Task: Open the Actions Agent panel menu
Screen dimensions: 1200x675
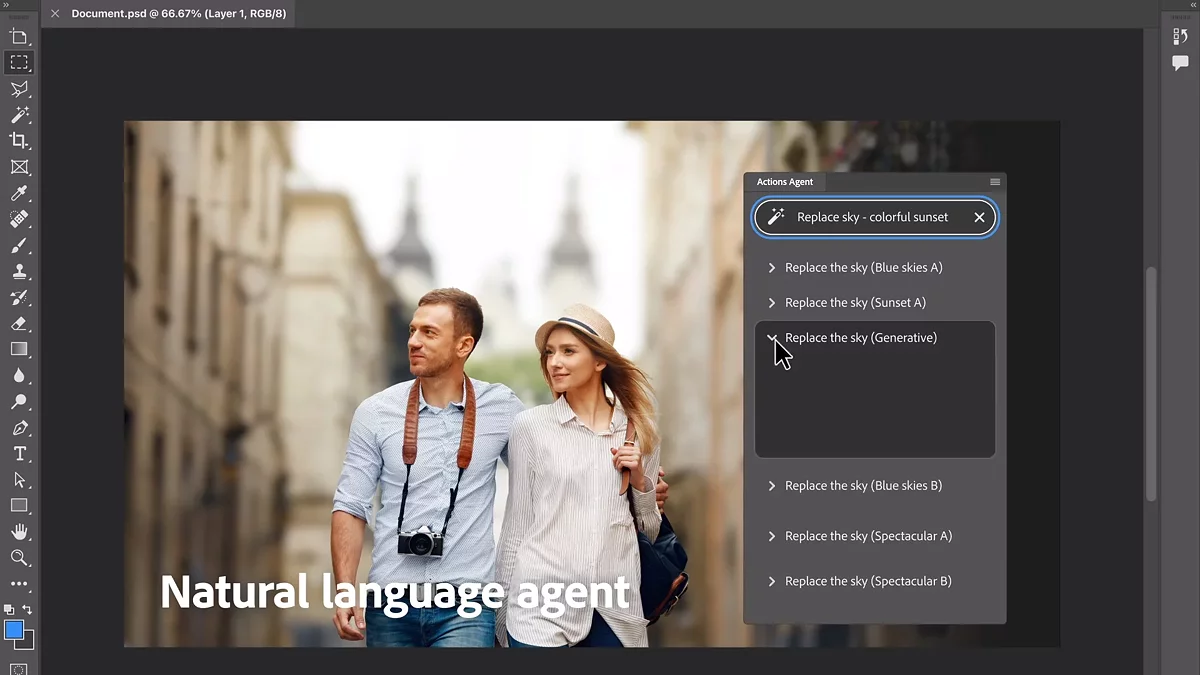Action: point(994,182)
